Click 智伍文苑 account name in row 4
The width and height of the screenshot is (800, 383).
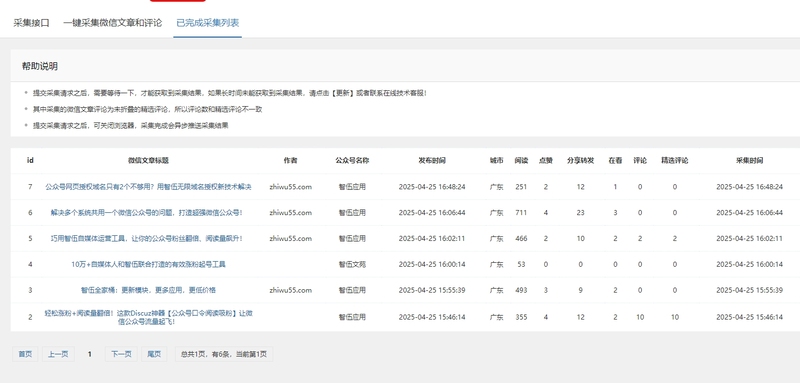click(352, 264)
